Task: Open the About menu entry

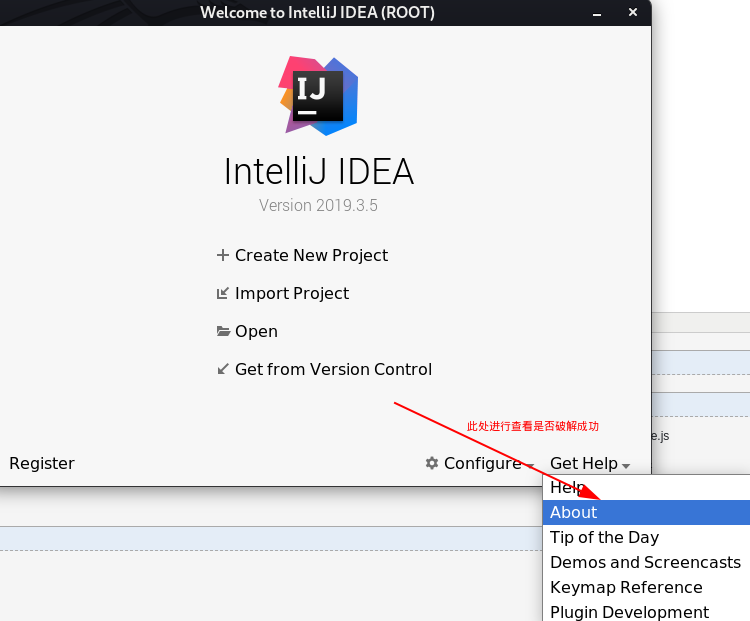Action: click(x=646, y=512)
